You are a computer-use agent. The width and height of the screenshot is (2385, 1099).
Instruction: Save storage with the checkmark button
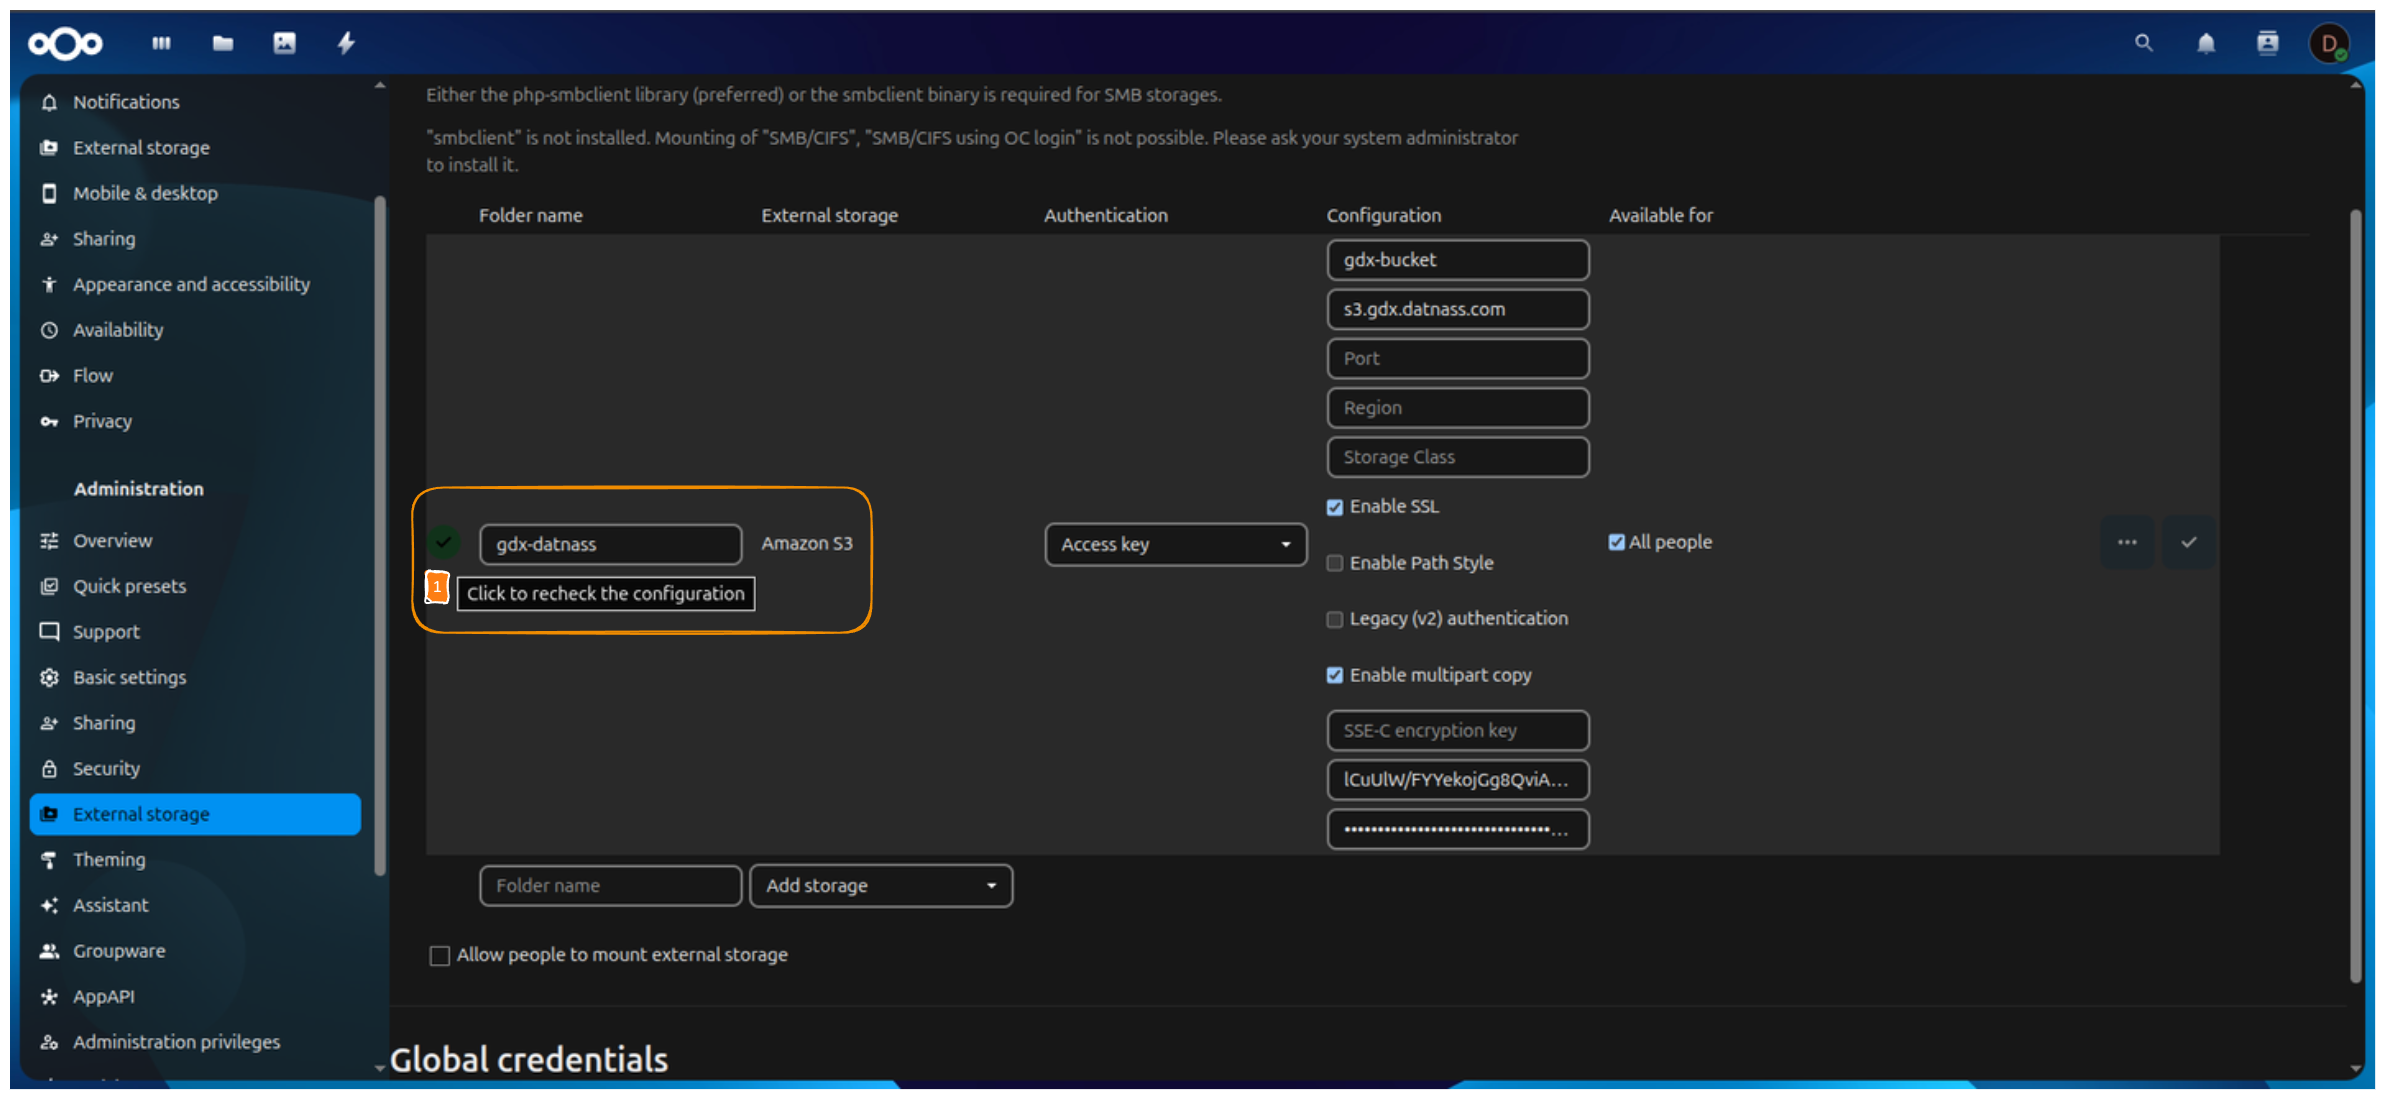(x=2189, y=542)
